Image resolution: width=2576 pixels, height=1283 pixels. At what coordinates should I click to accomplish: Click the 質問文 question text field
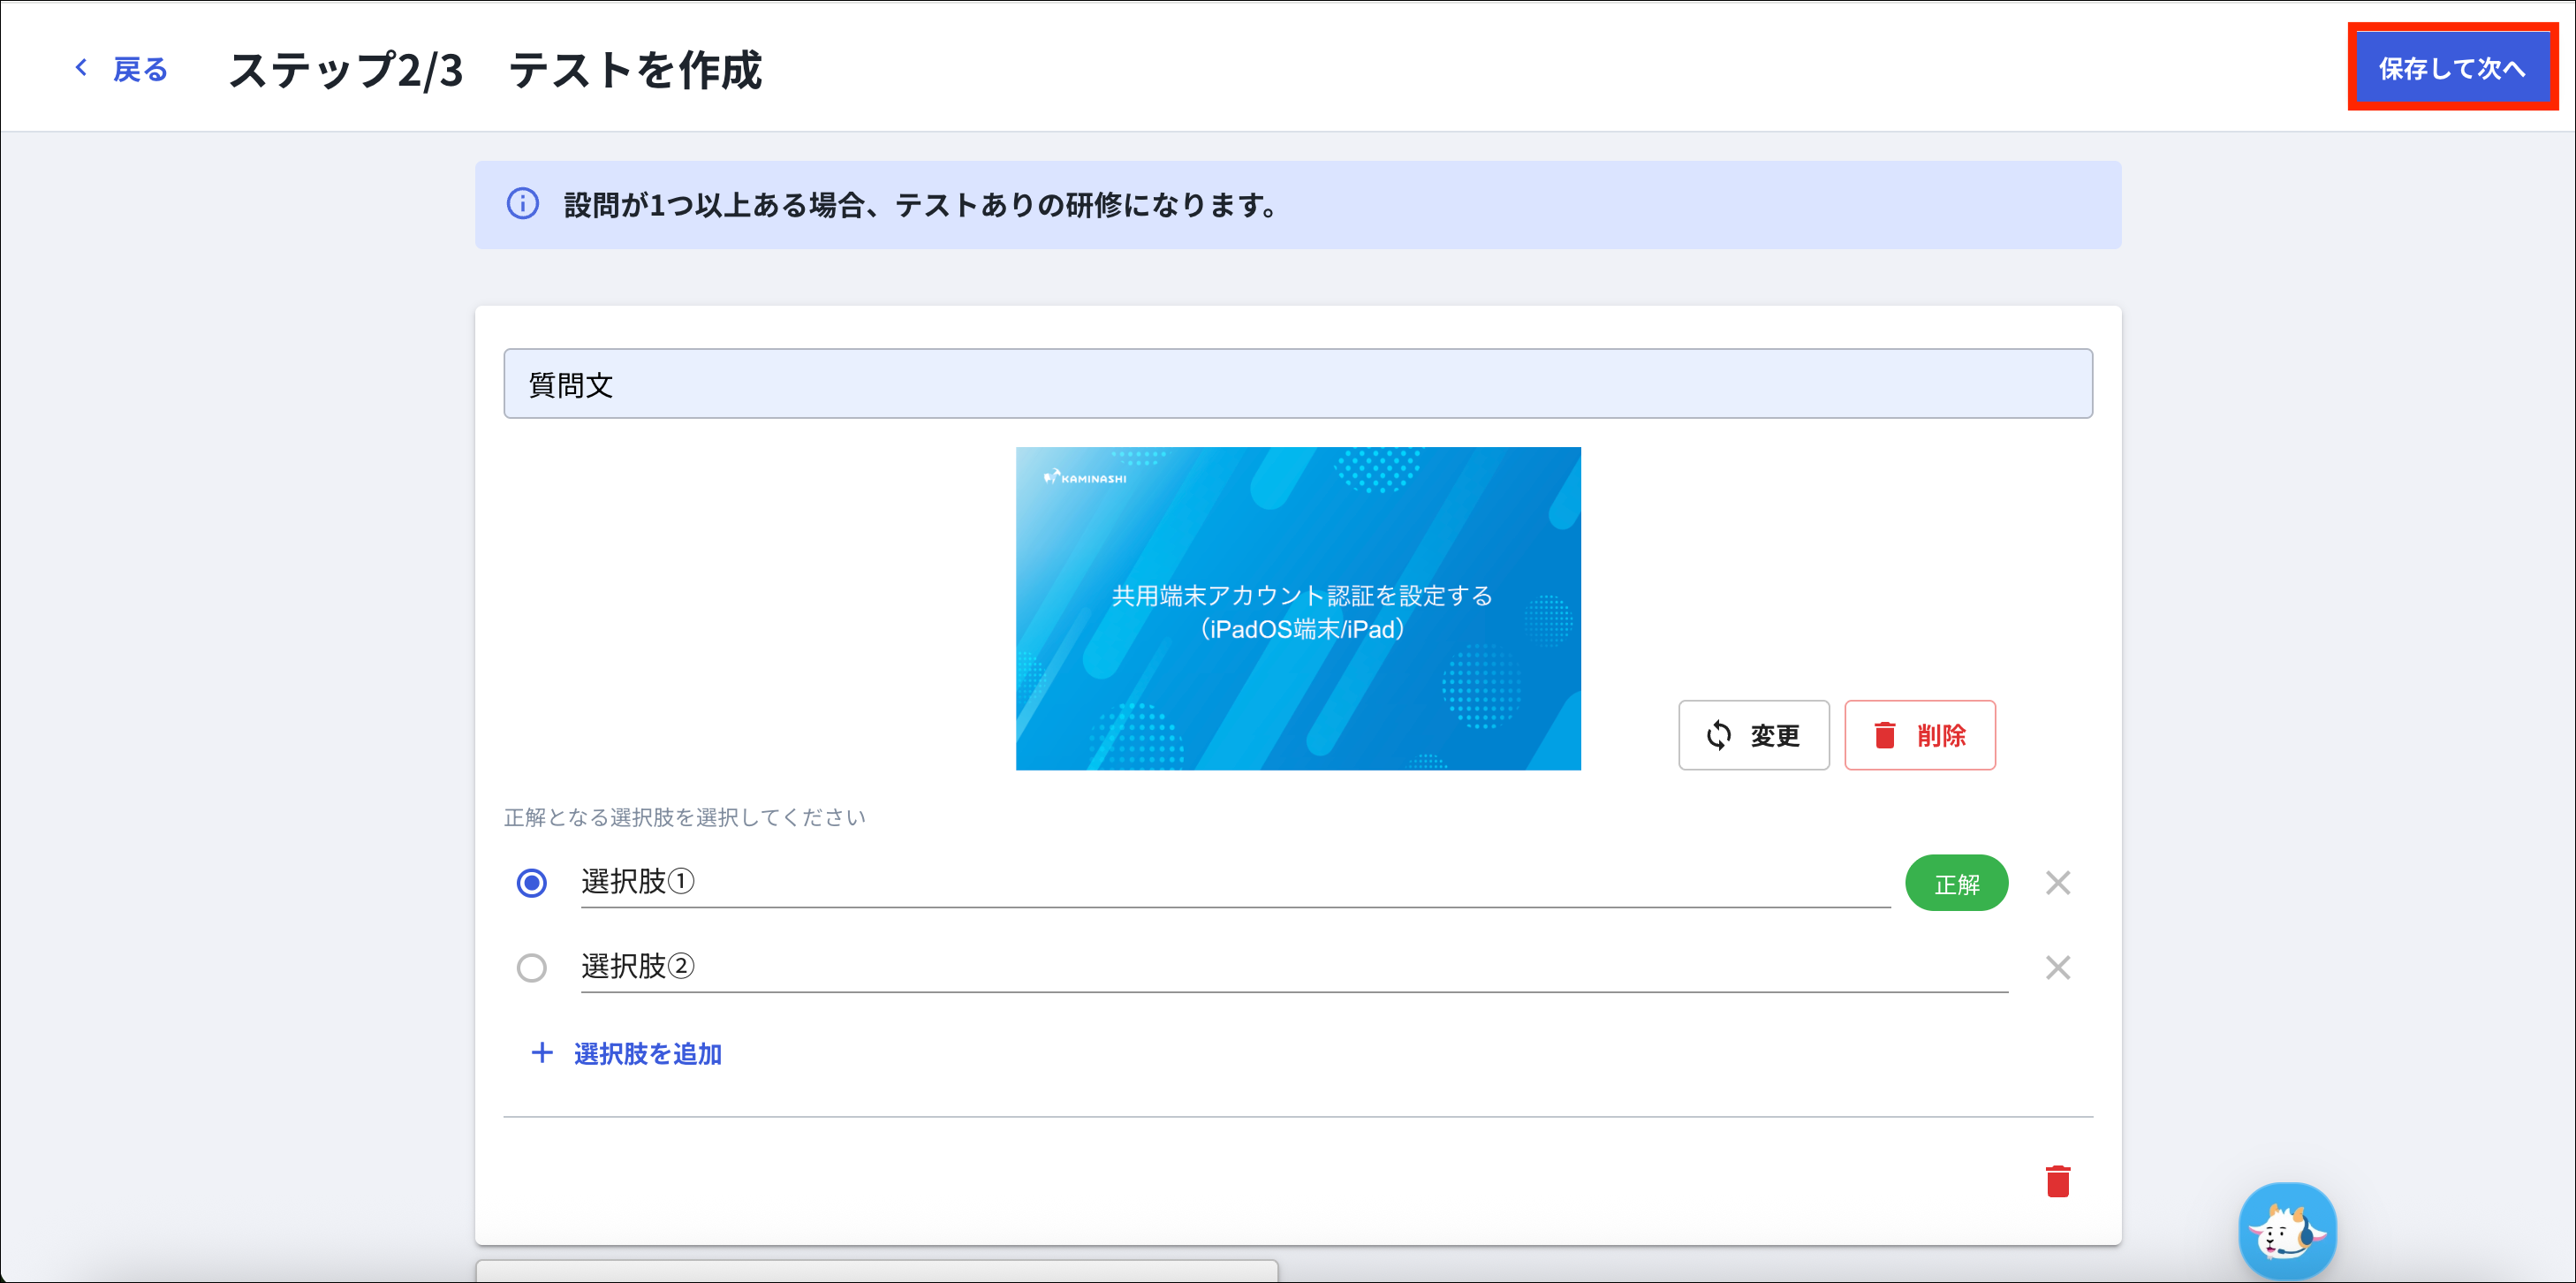(1297, 384)
